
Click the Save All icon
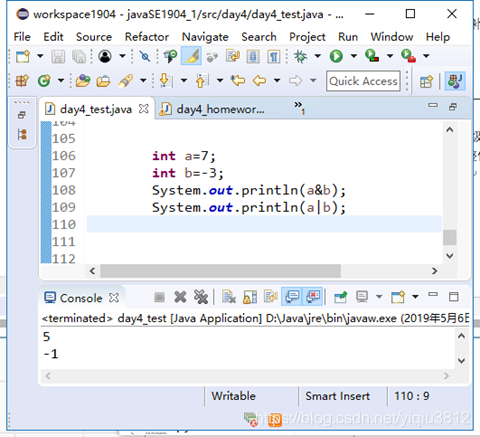pyautogui.click(x=79, y=56)
